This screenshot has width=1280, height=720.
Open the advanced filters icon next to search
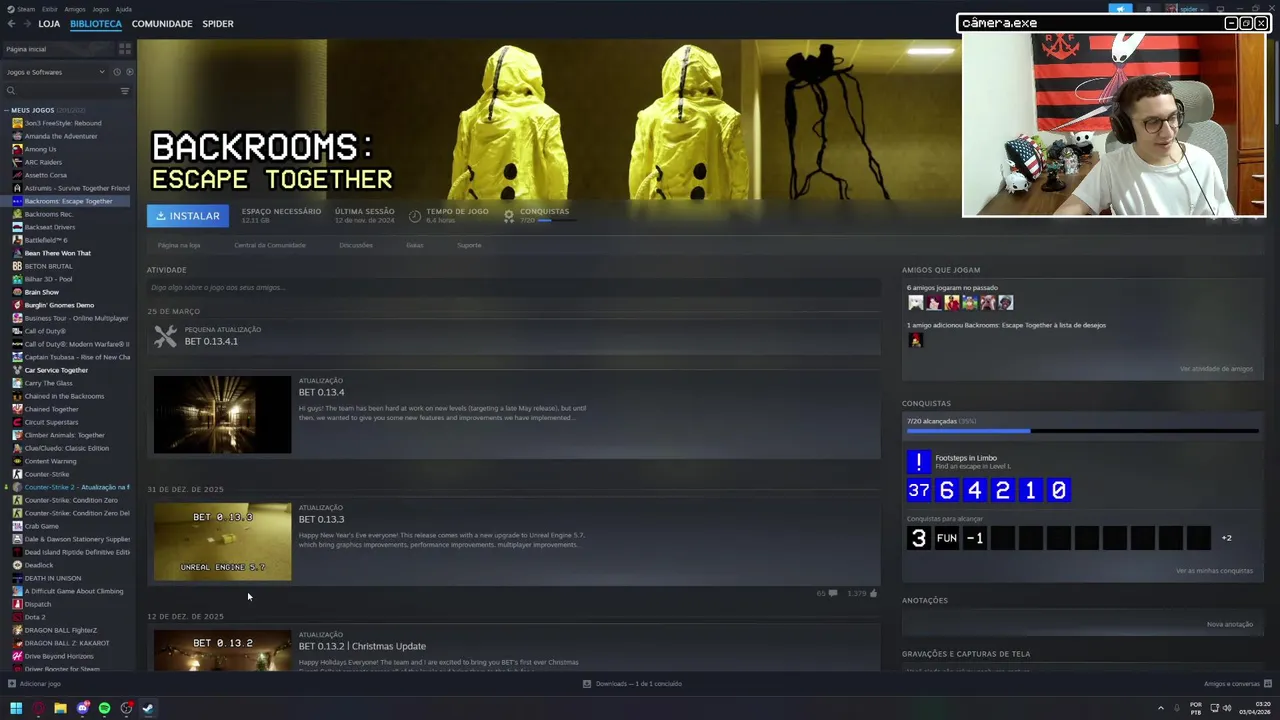(125, 91)
